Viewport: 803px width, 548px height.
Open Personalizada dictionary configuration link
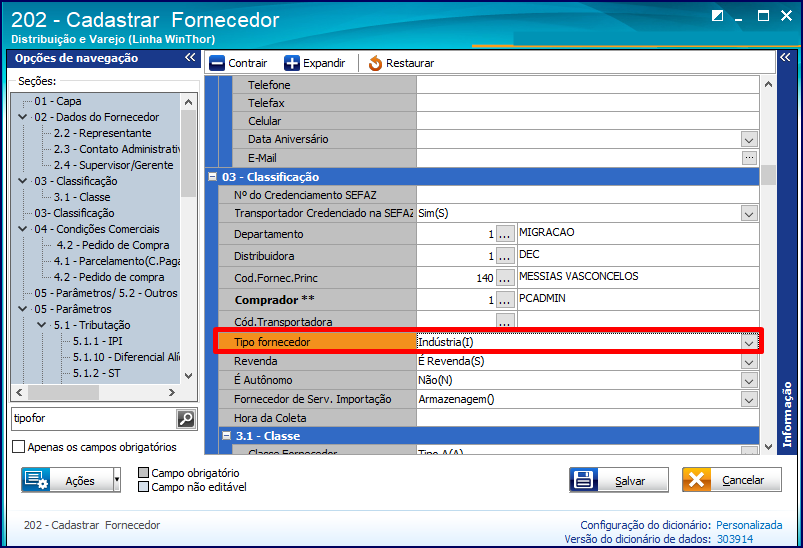(x=749, y=525)
